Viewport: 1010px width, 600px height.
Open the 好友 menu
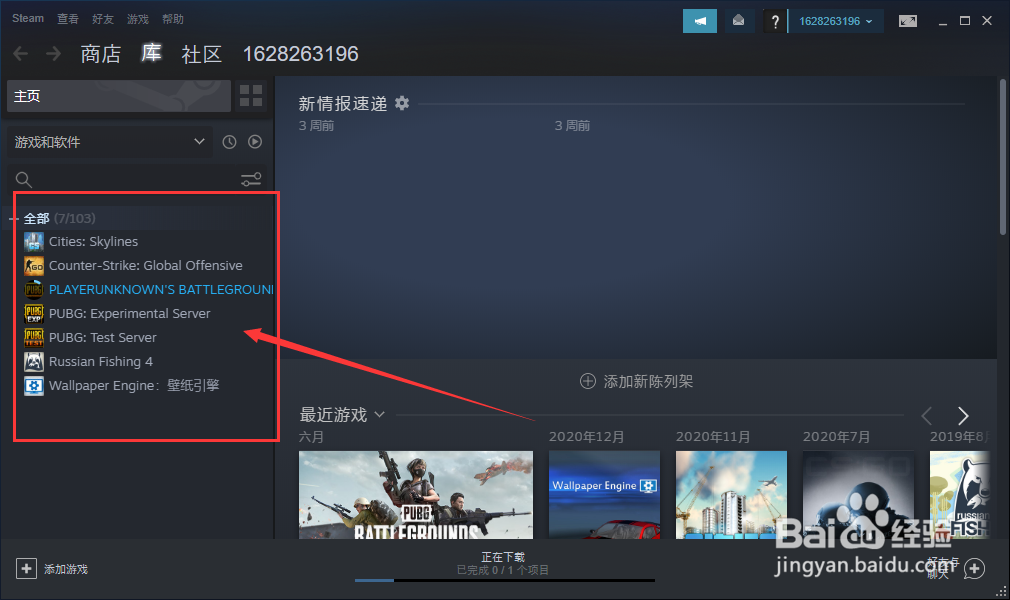[103, 19]
